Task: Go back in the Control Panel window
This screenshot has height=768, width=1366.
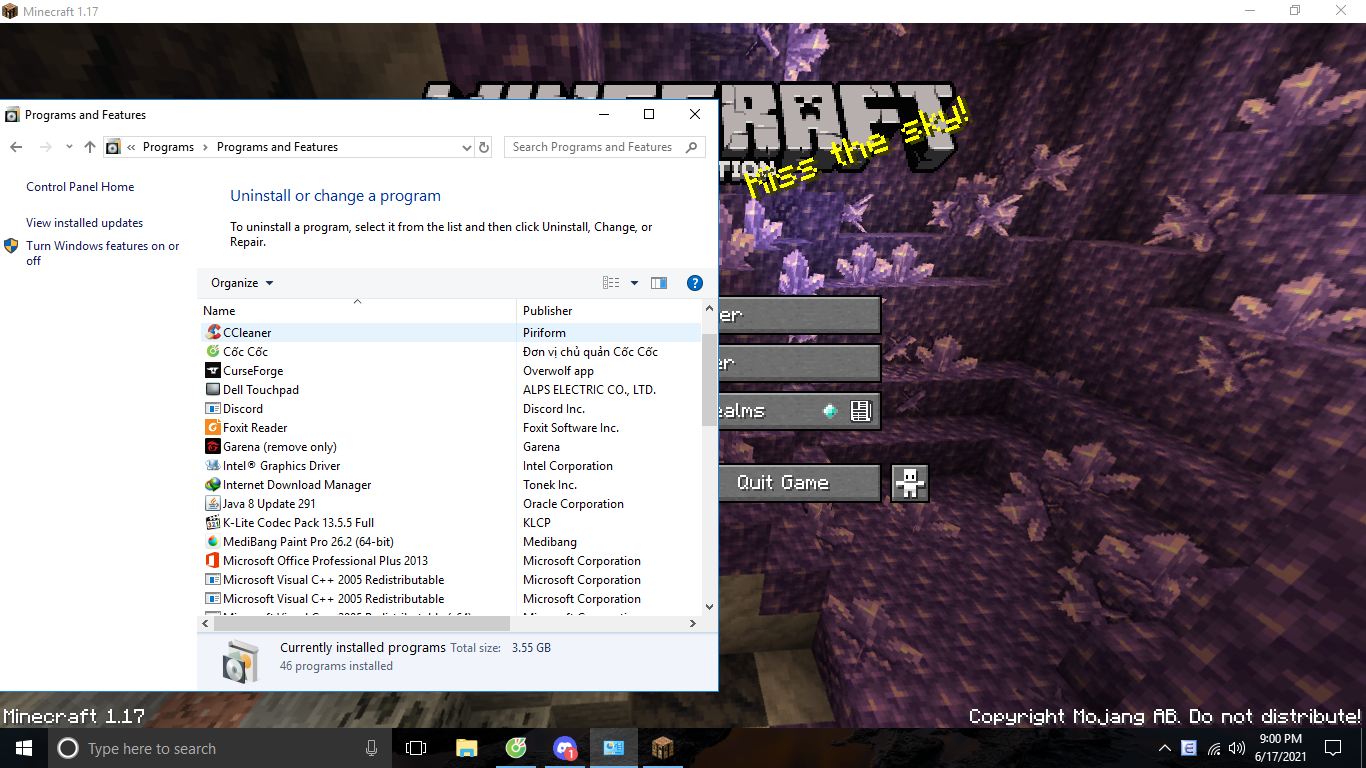Action: pos(16,147)
